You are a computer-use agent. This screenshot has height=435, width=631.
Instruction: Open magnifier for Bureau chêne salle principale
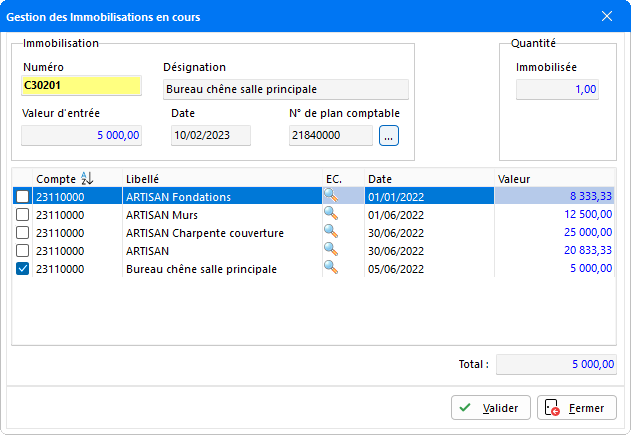[330, 269]
